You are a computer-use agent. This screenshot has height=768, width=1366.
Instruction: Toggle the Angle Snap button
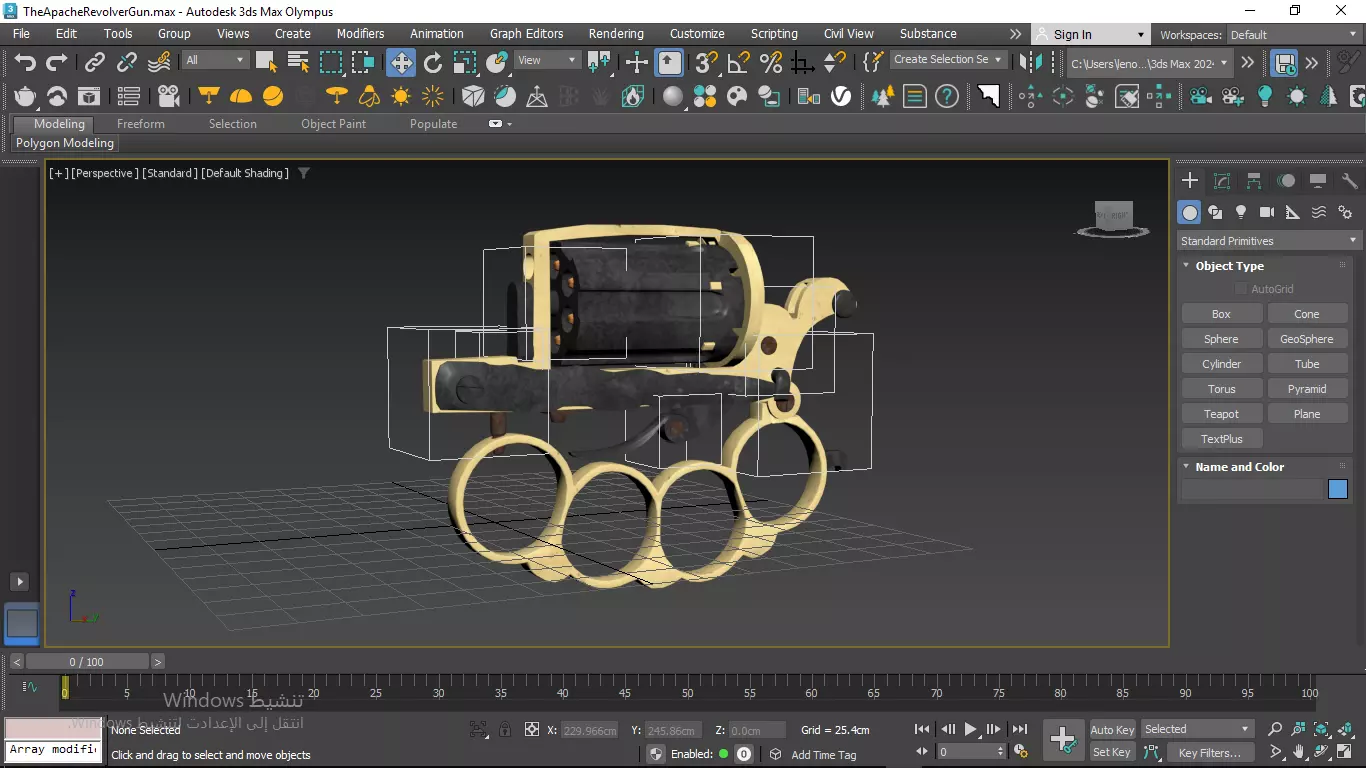coord(739,63)
